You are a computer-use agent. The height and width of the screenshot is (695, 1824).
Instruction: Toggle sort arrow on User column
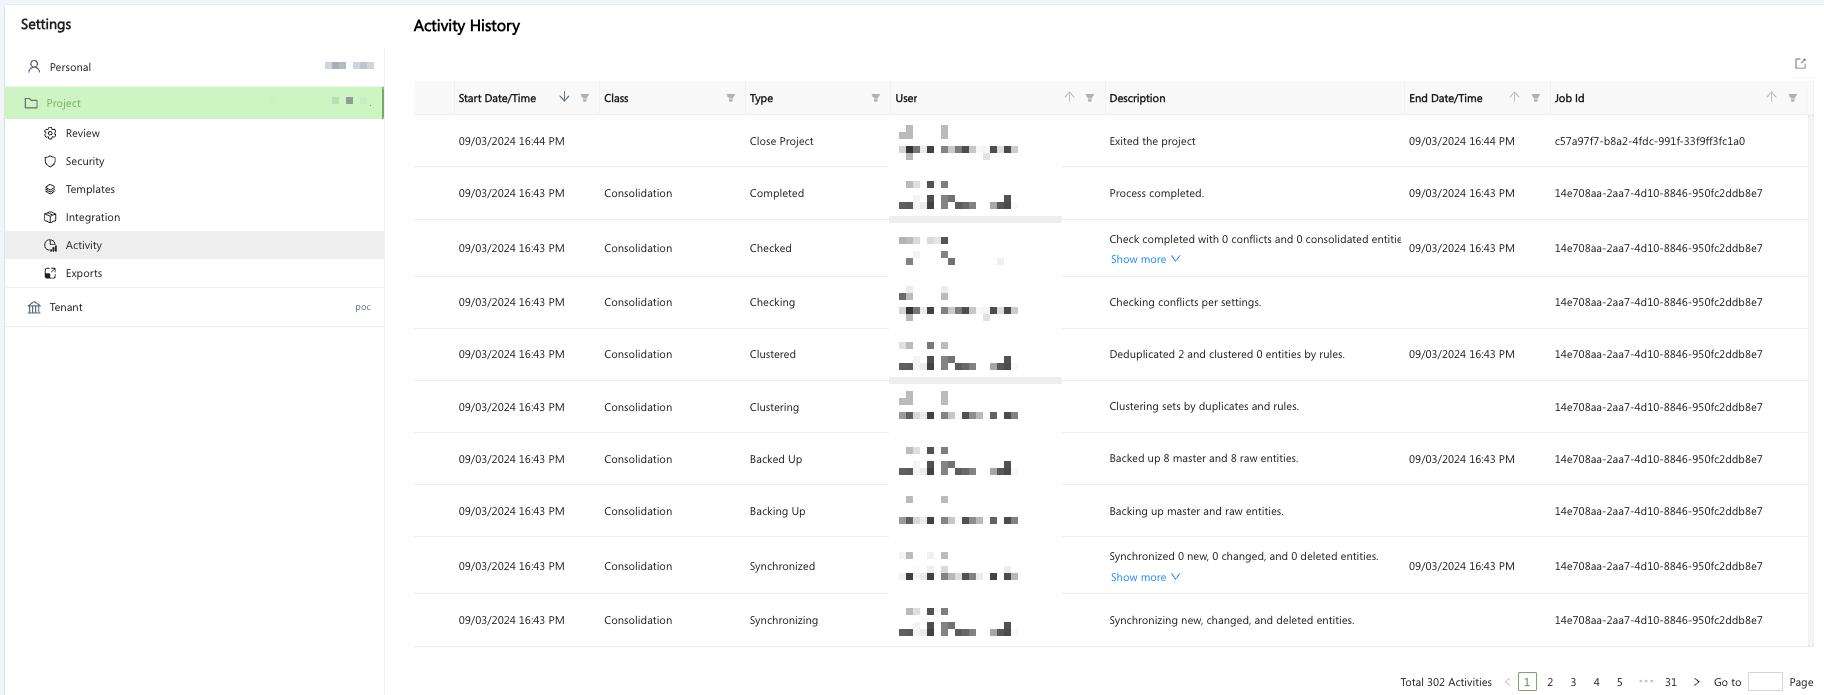coord(1069,97)
